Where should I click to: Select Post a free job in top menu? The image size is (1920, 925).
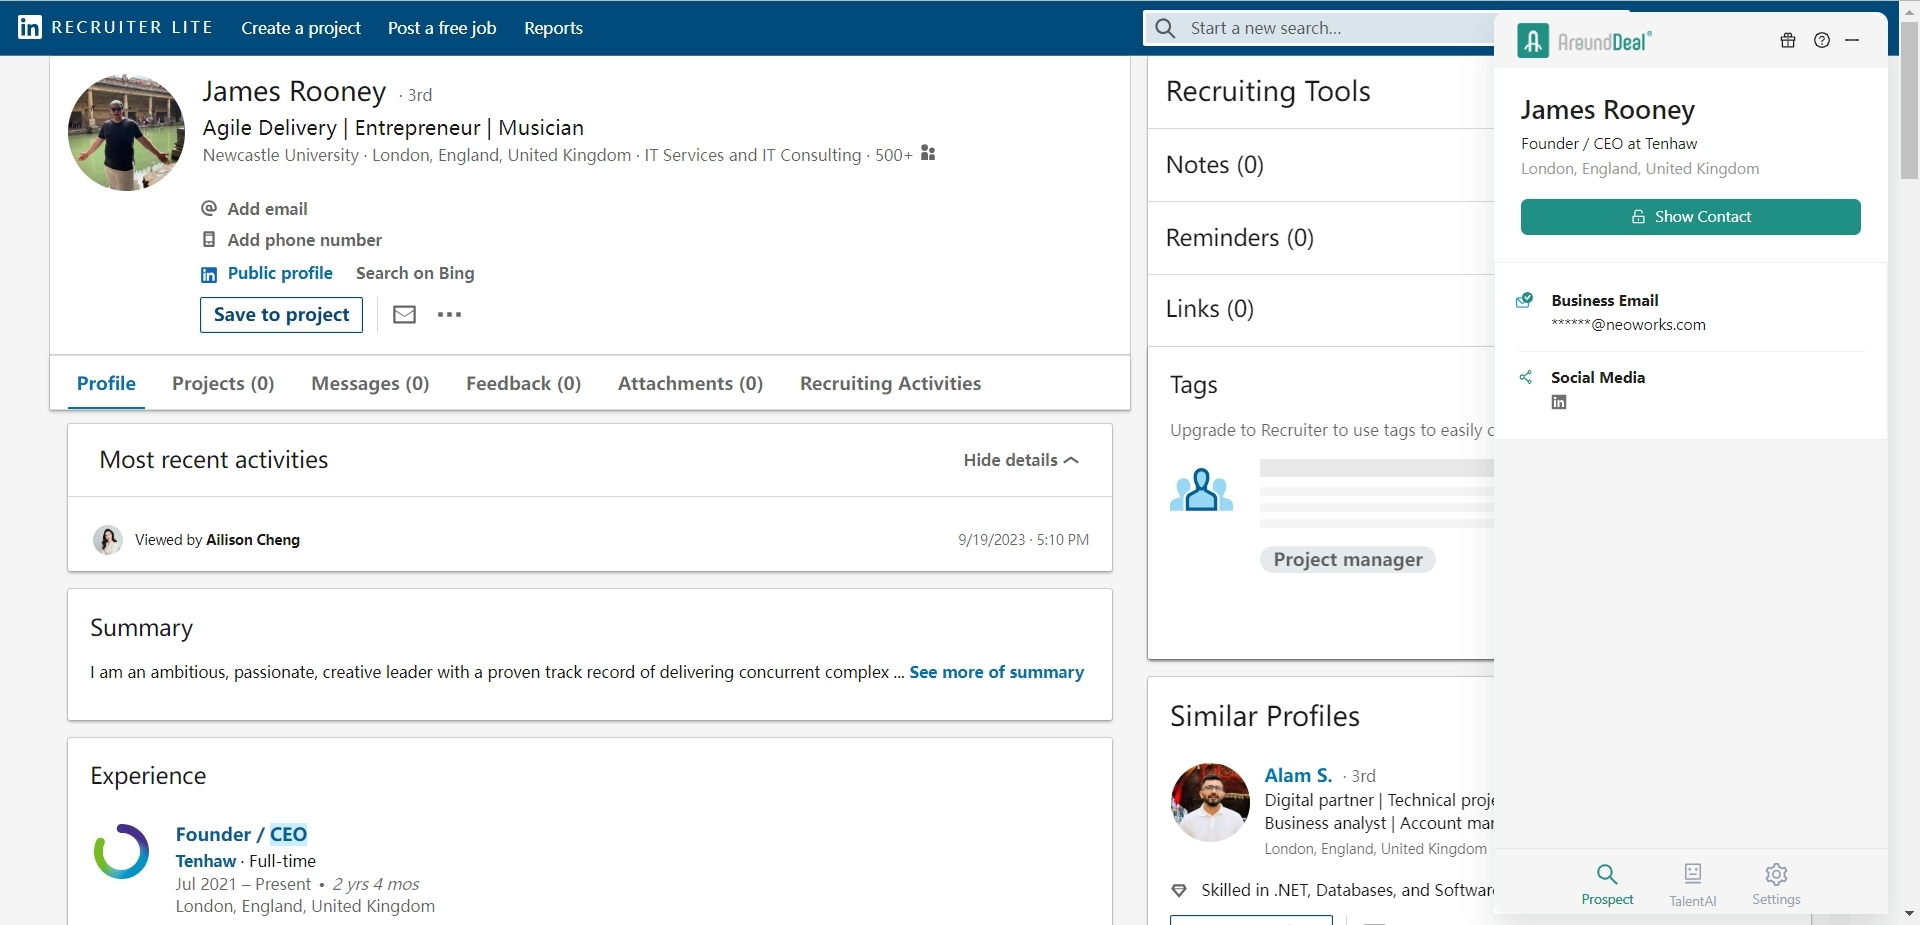(442, 28)
